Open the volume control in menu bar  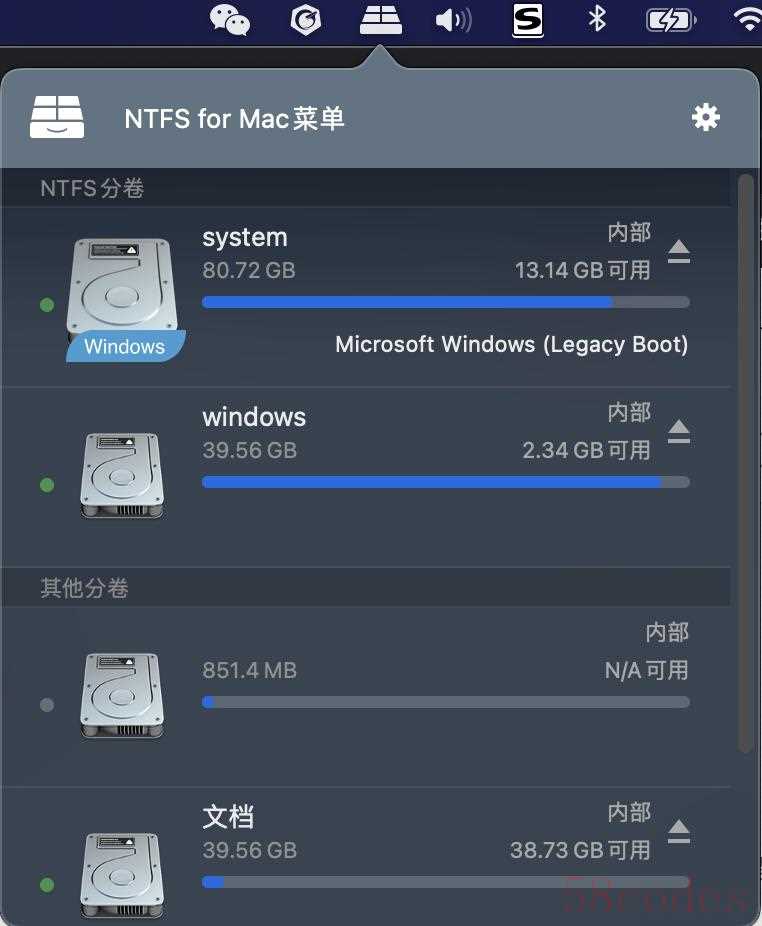453,20
